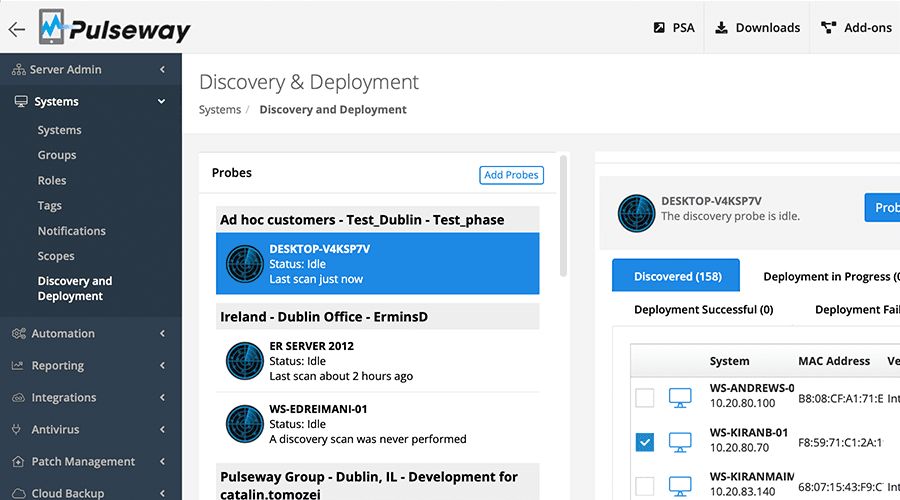Viewport: 900px width, 500px height.
Task: Expand the Antivirus menu chevron
Action: pyautogui.click(x=162, y=429)
